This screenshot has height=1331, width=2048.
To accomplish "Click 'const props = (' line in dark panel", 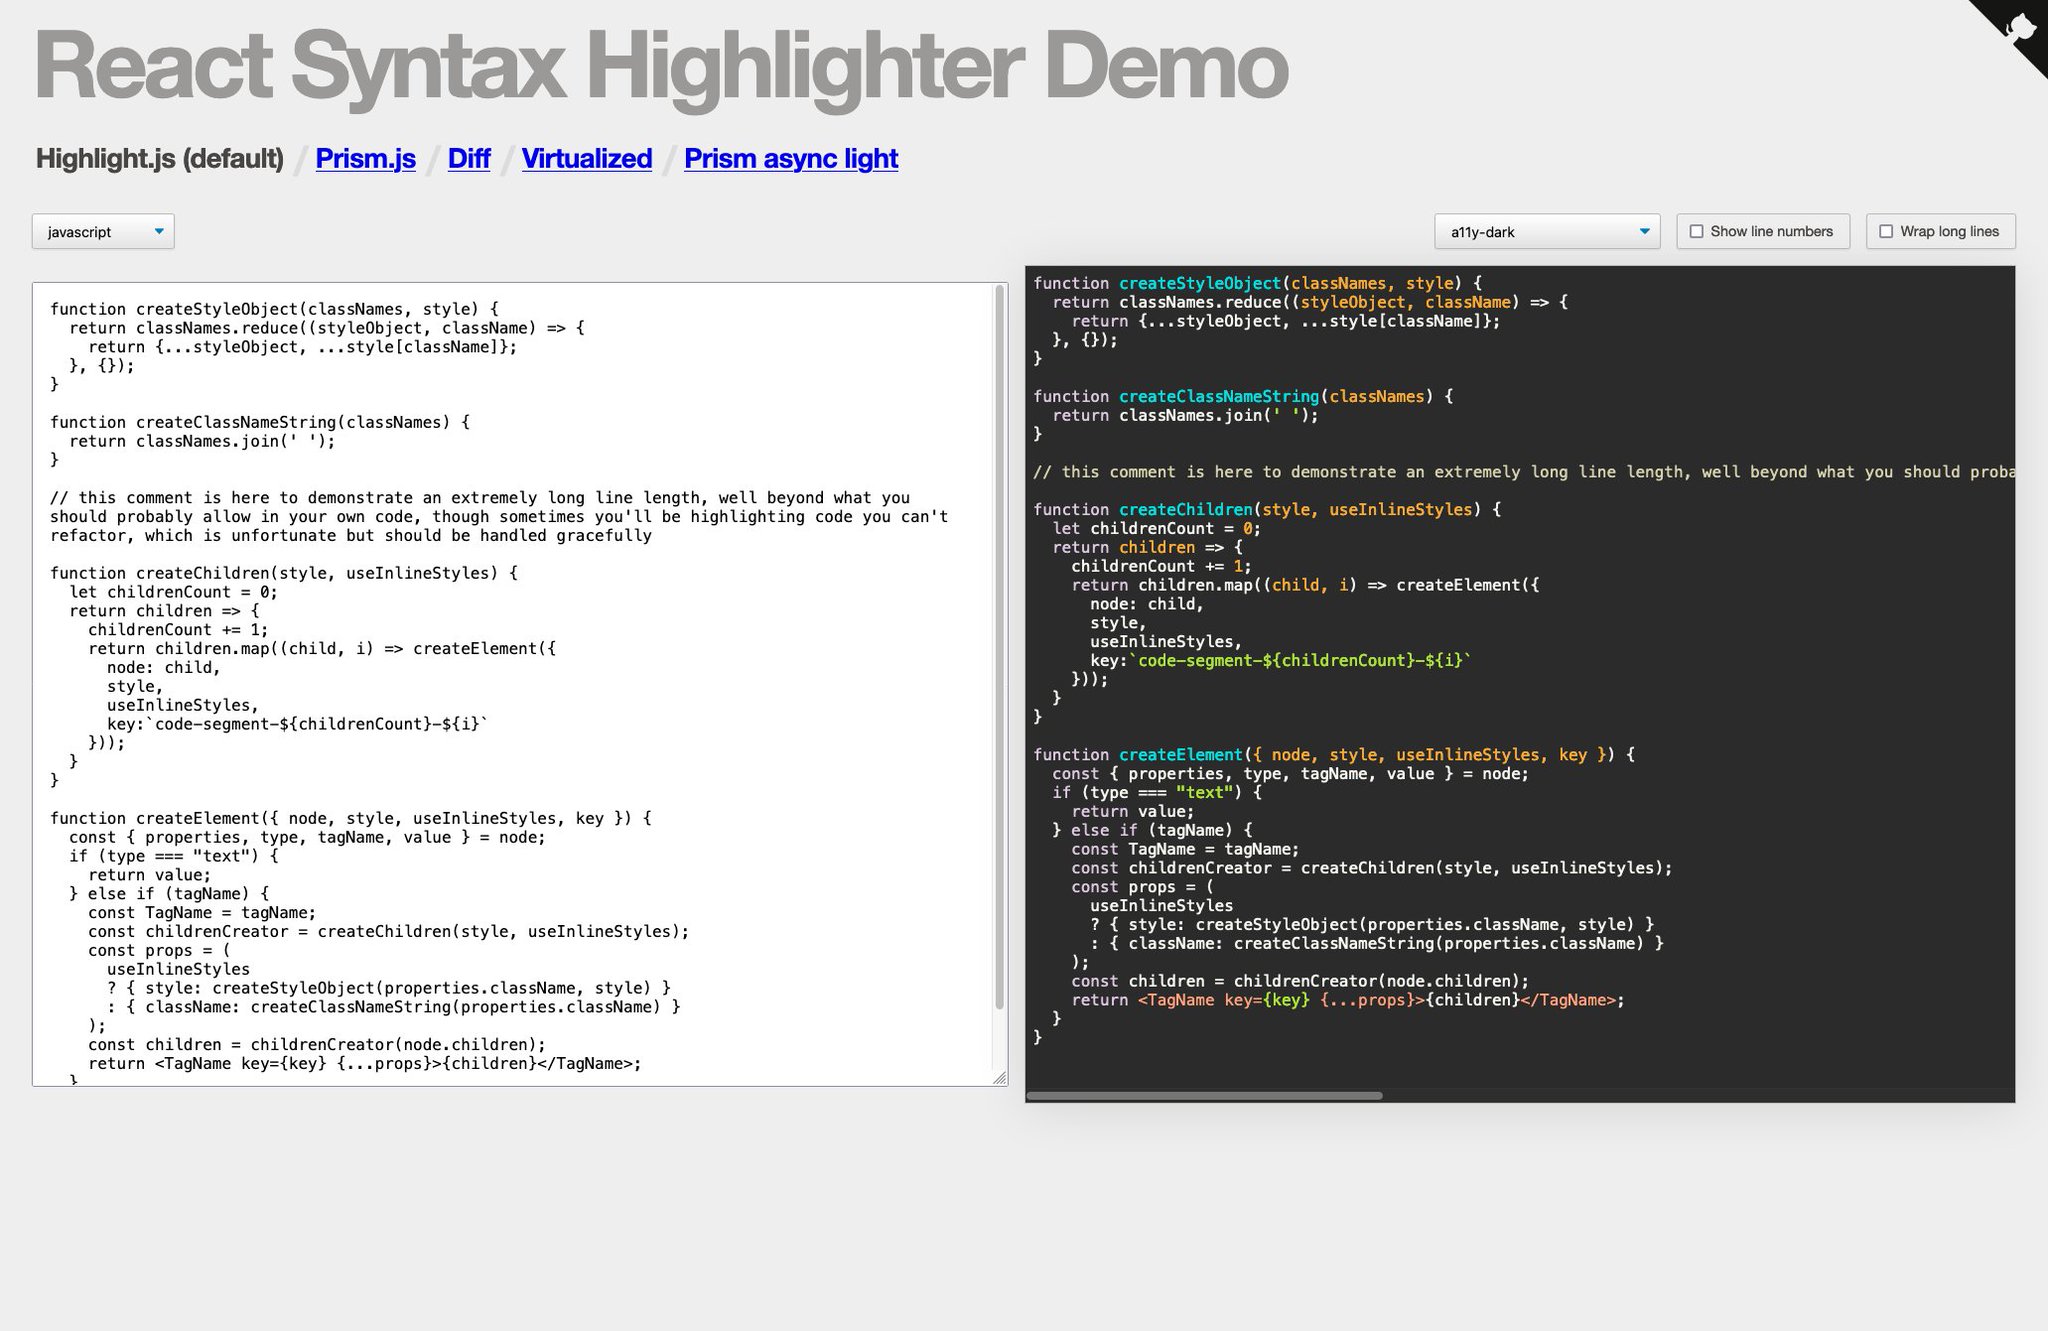I will [x=1142, y=887].
